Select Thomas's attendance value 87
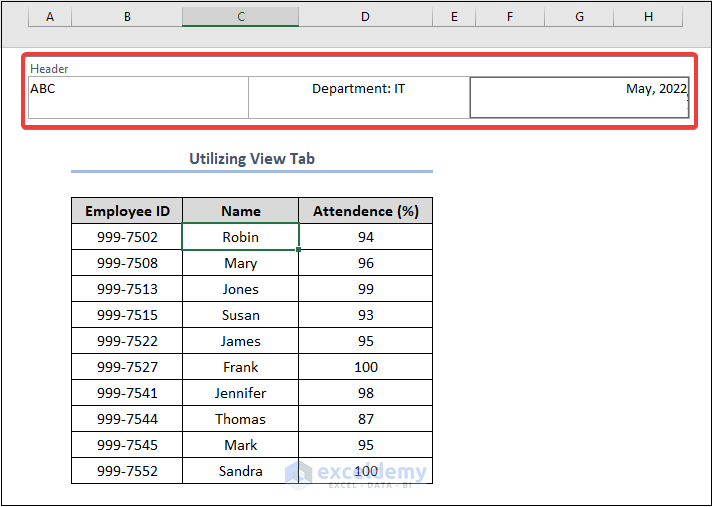Screen dimensions: 712x507 coord(366,418)
